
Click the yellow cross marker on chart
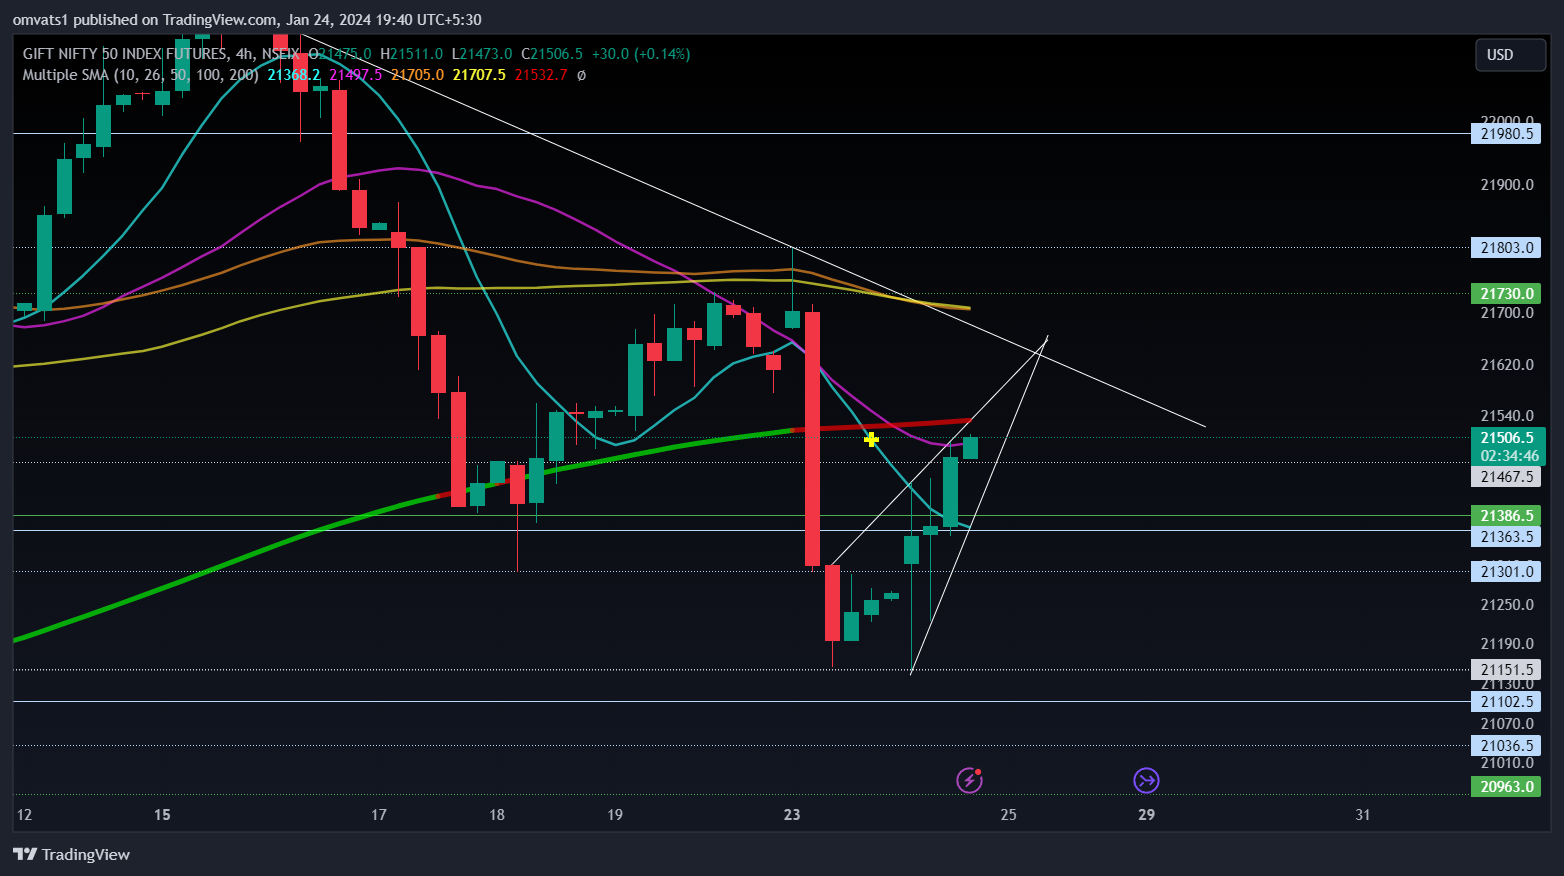(x=871, y=439)
